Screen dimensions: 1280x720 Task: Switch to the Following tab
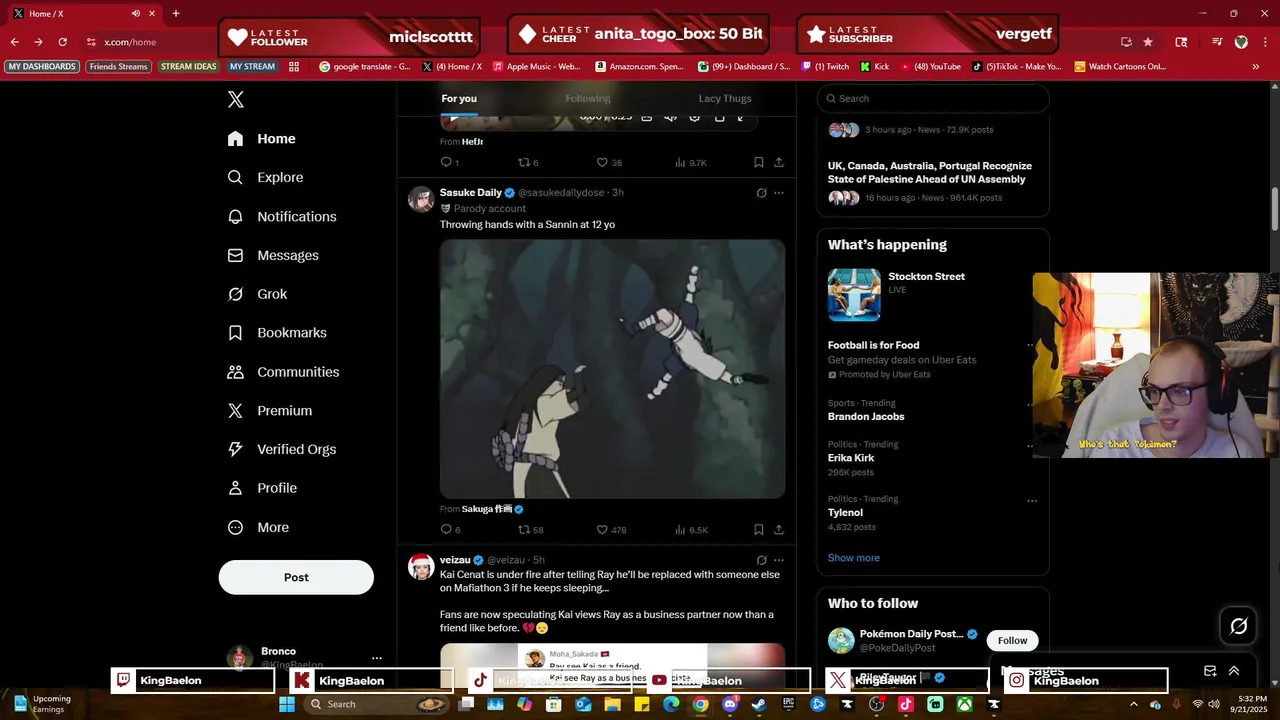pos(588,98)
